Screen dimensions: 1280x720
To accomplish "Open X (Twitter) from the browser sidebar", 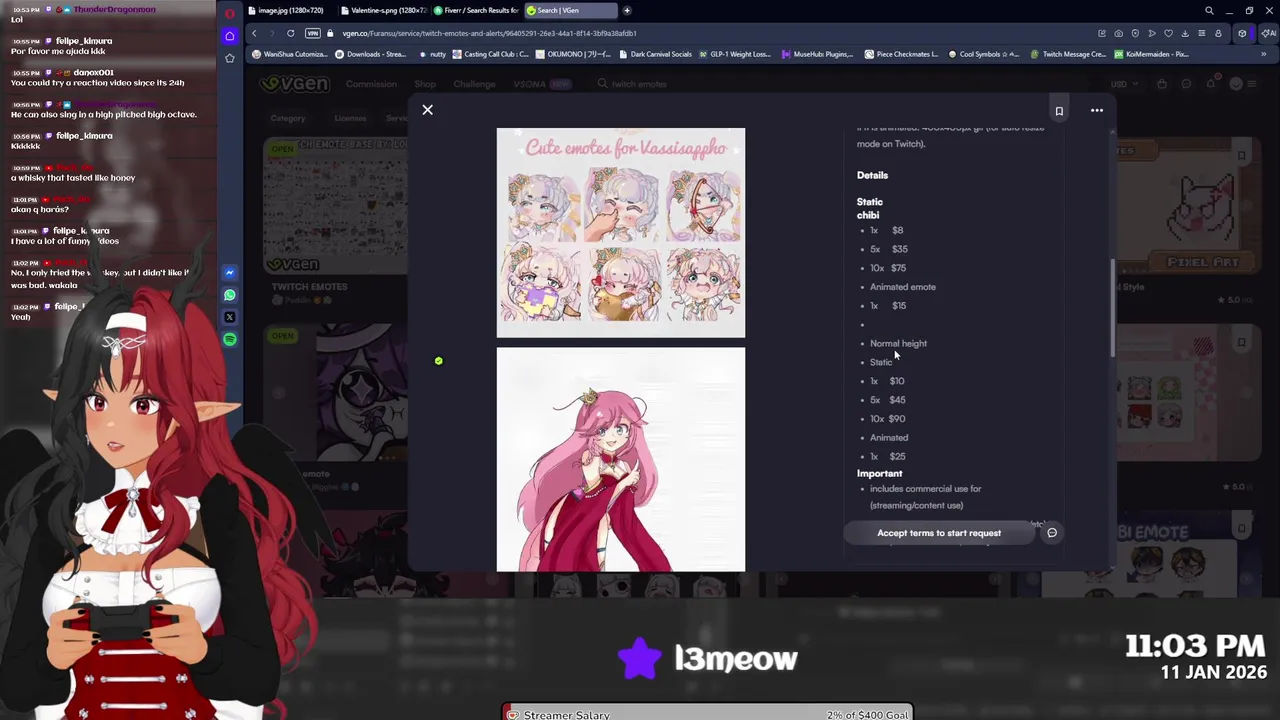I will (x=229, y=317).
